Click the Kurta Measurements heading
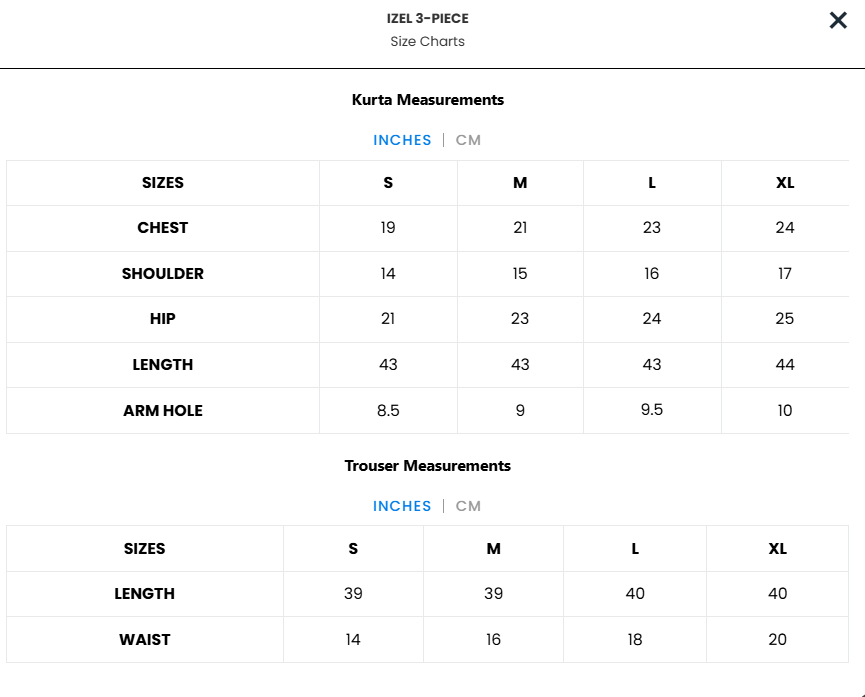This screenshot has height=697, width=865. click(428, 100)
